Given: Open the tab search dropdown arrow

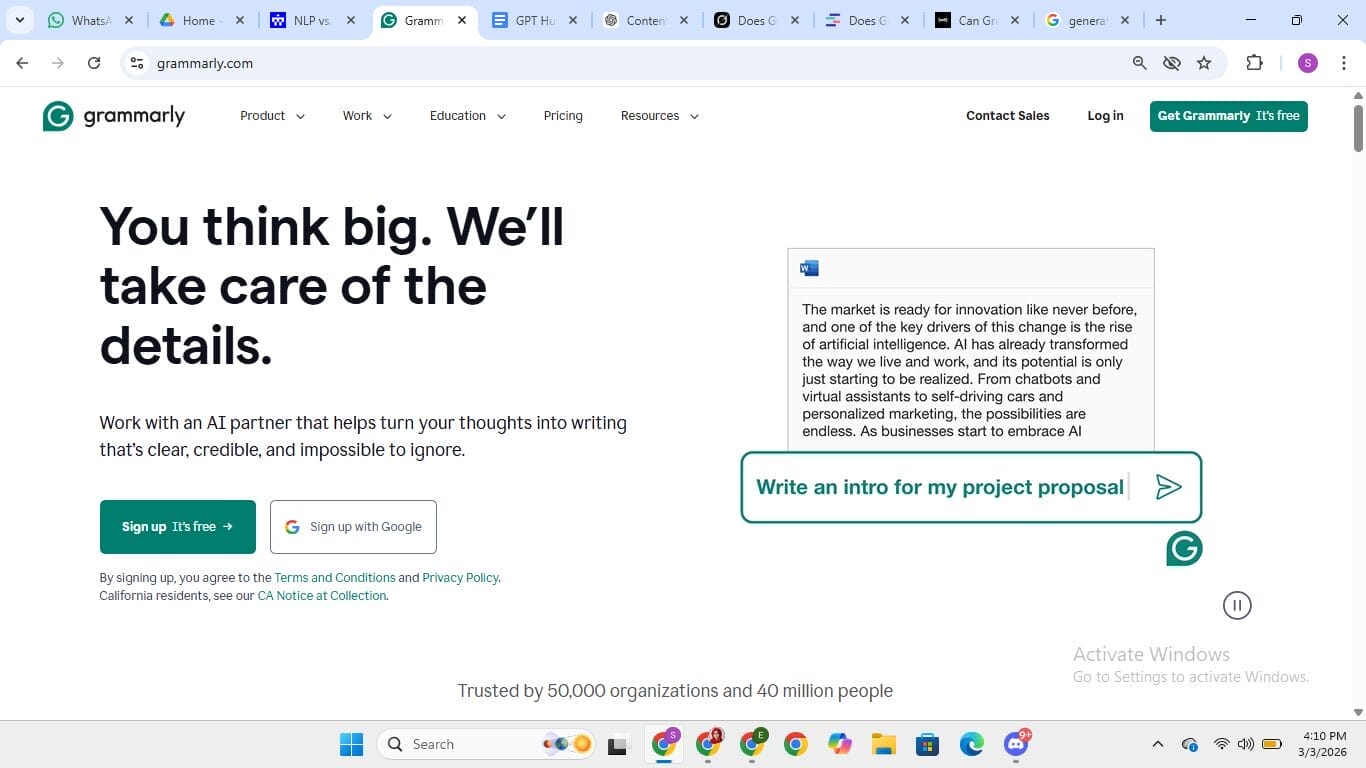Looking at the screenshot, I should click(19, 20).
